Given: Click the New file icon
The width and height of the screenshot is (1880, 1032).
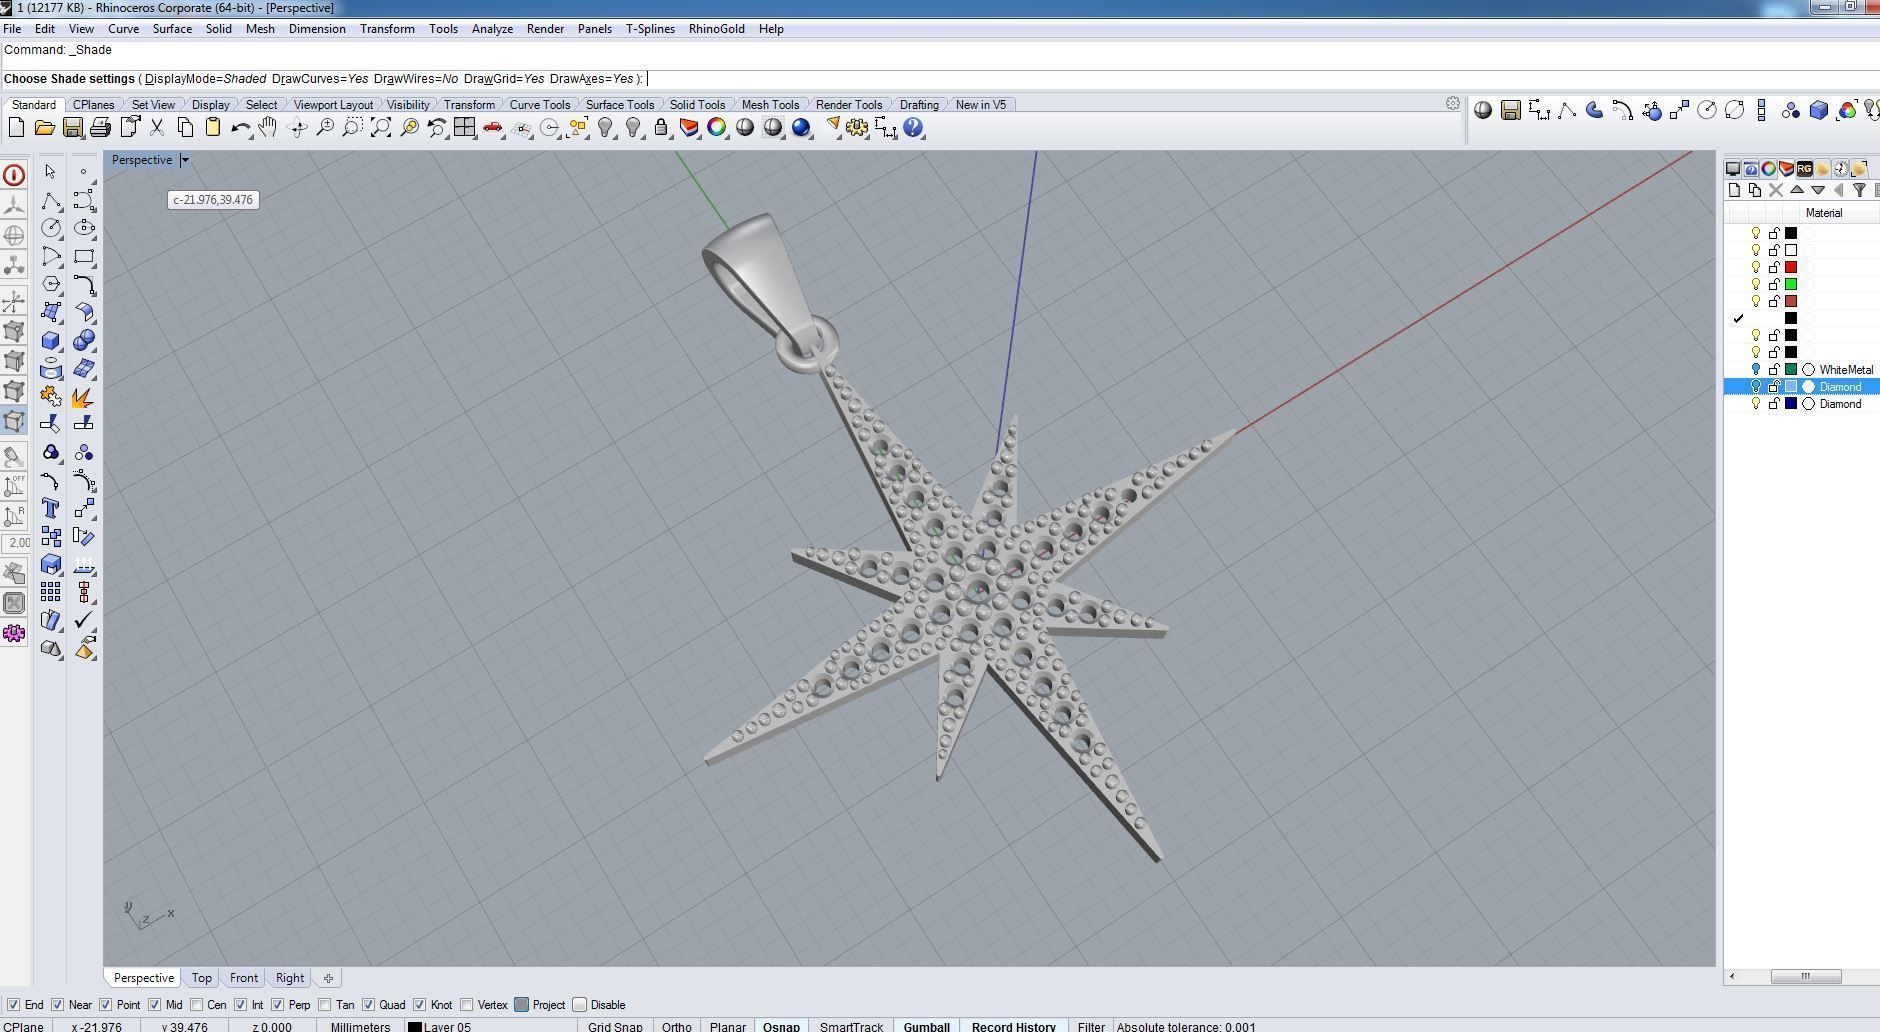Looking at the screenshot, I should tap(16, 127).
